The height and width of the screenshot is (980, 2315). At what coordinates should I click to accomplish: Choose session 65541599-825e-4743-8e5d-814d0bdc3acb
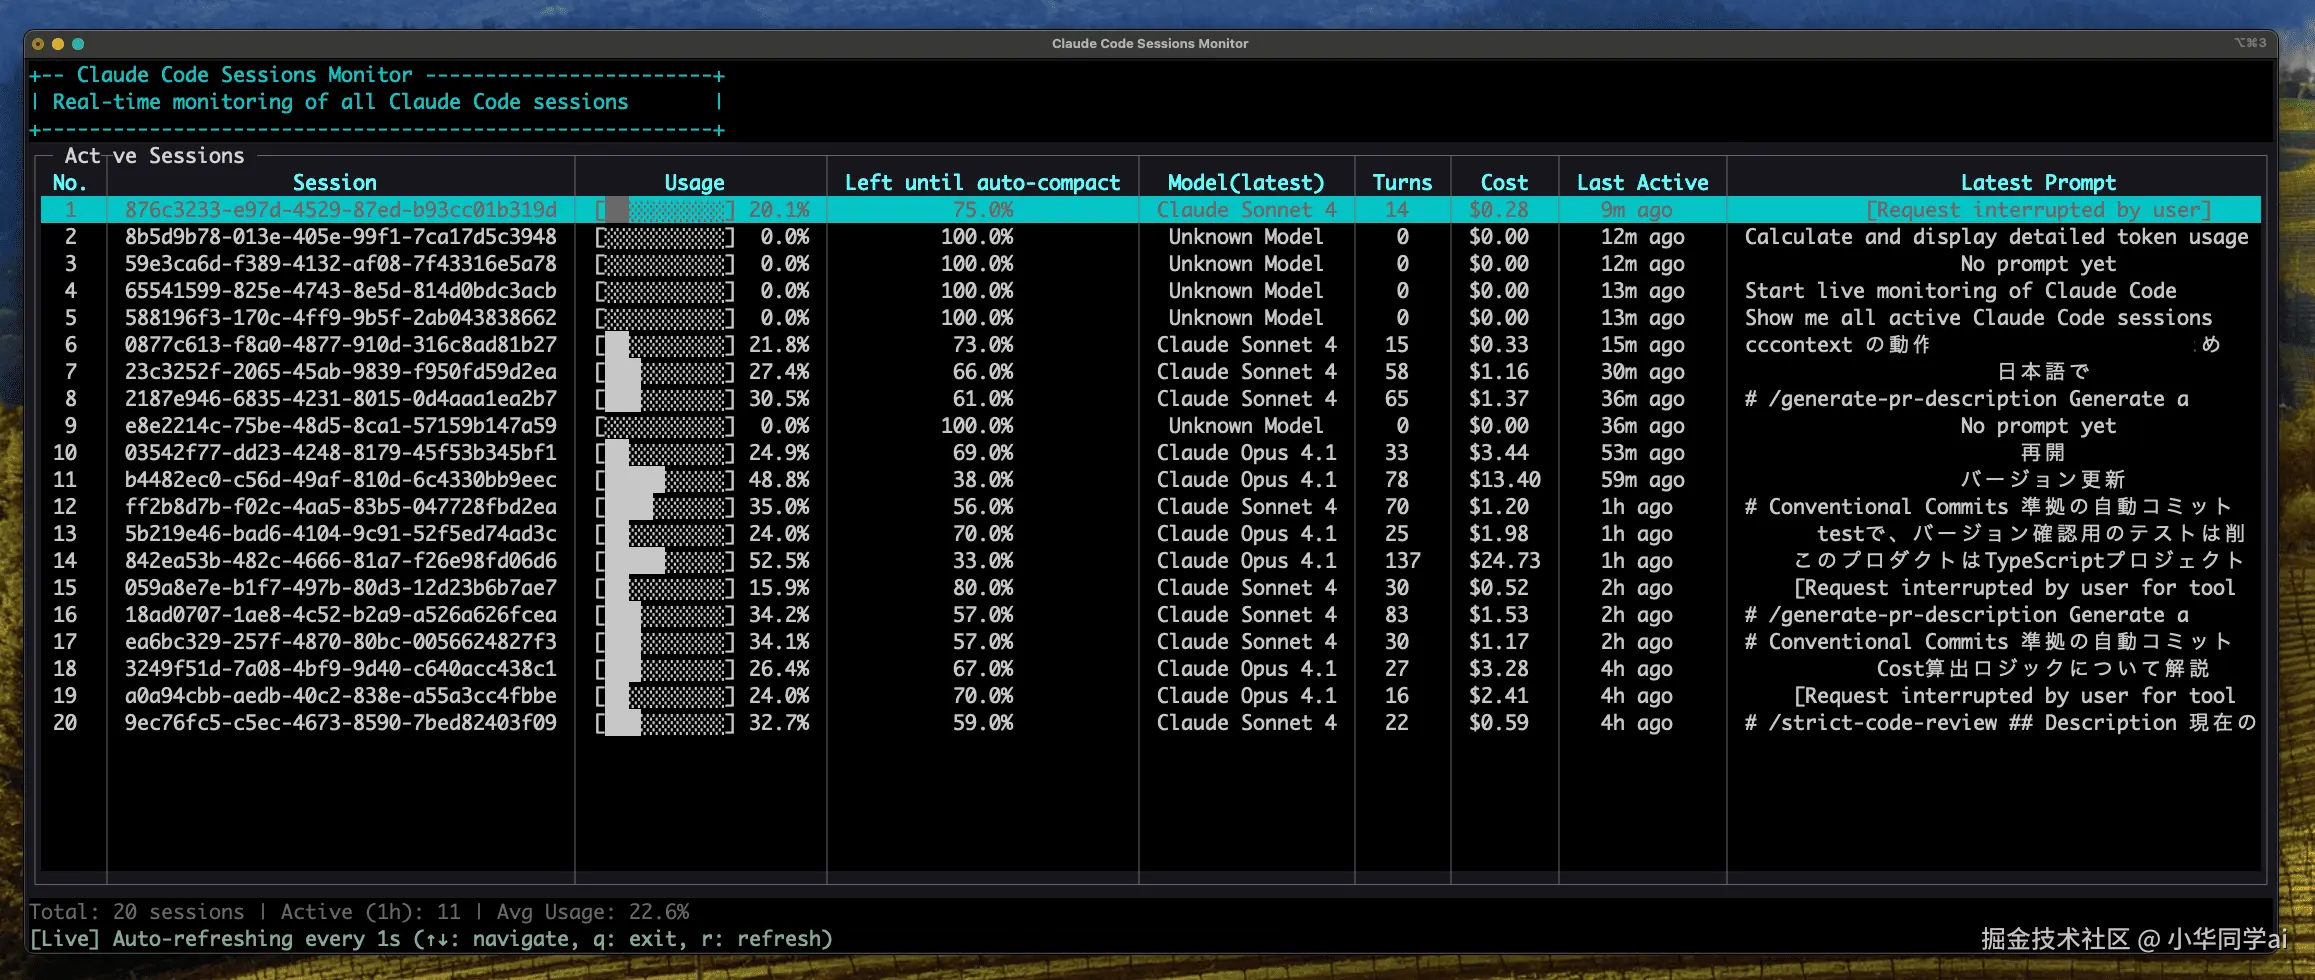1150,291
